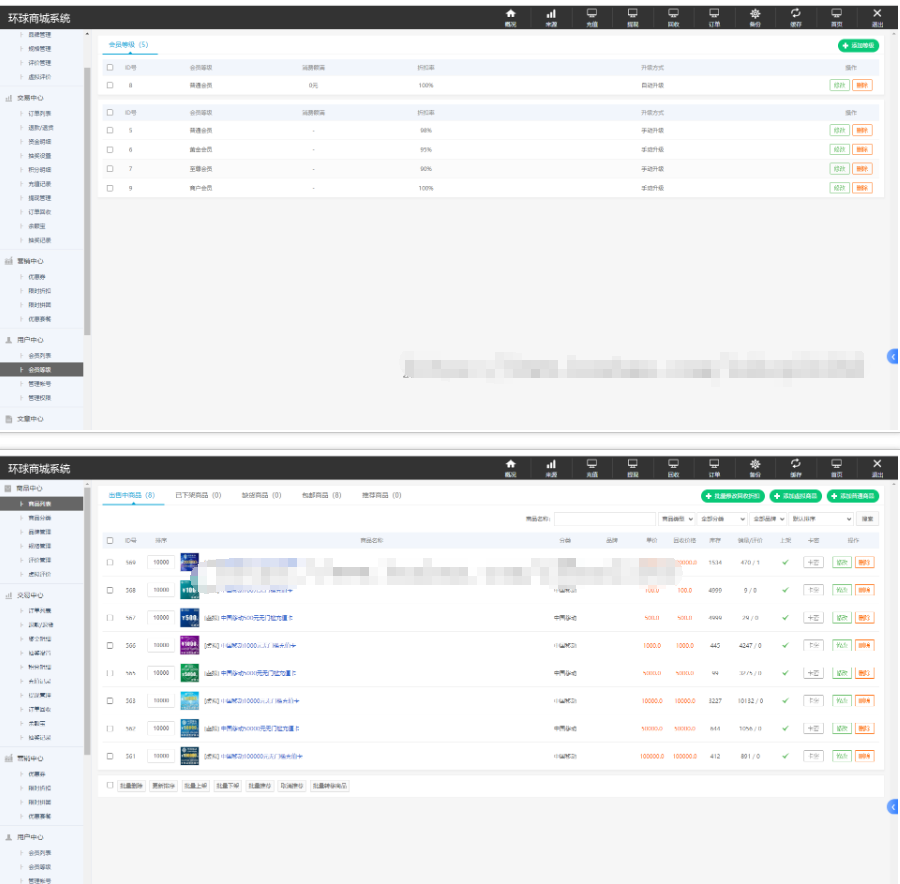Select the checkbox for product ID 563

pyautogui.click(x=110, y=701)
